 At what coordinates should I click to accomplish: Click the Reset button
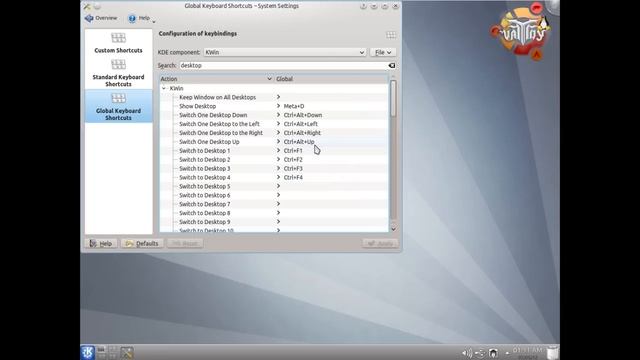[x=185, y=243]
